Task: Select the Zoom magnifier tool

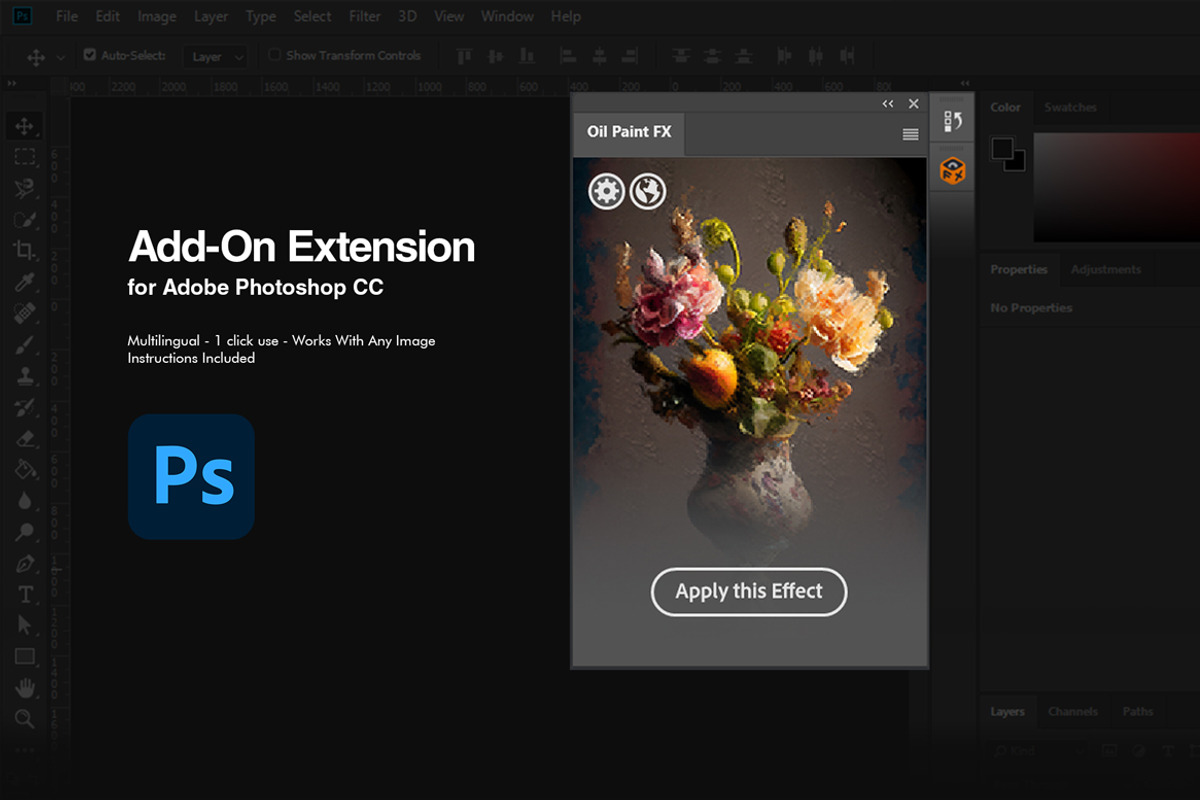Action: coord(25,718)
